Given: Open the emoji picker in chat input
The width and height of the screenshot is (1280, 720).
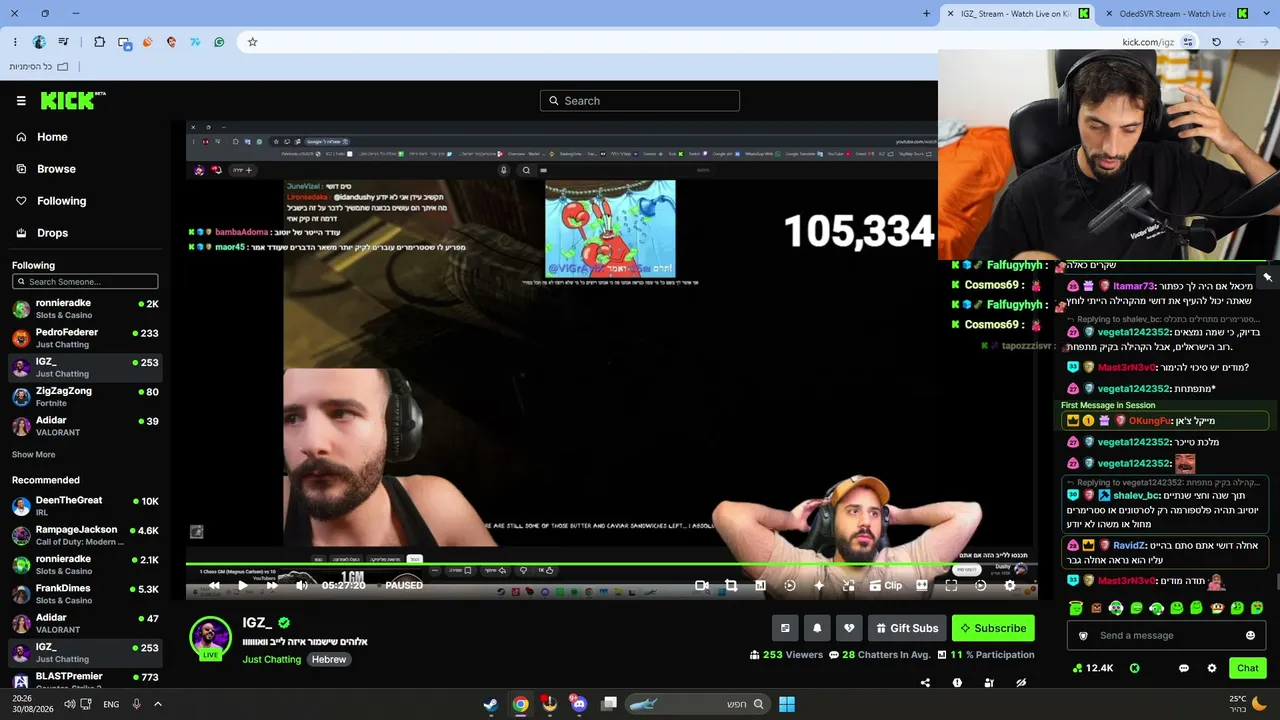Looking at the screenshot, I should 1250,636.
